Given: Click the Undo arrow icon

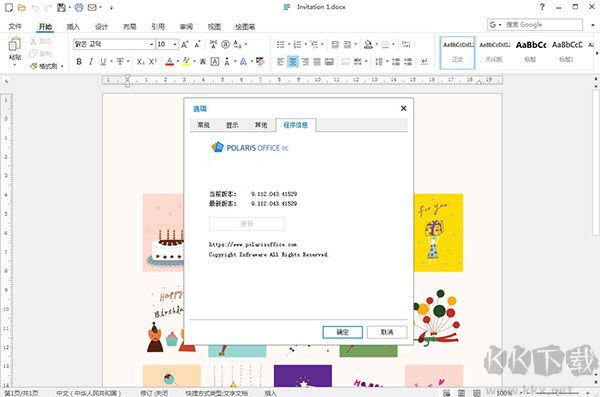Looking at the screenshot, I should pyautogui.click(x=35, y=8).
